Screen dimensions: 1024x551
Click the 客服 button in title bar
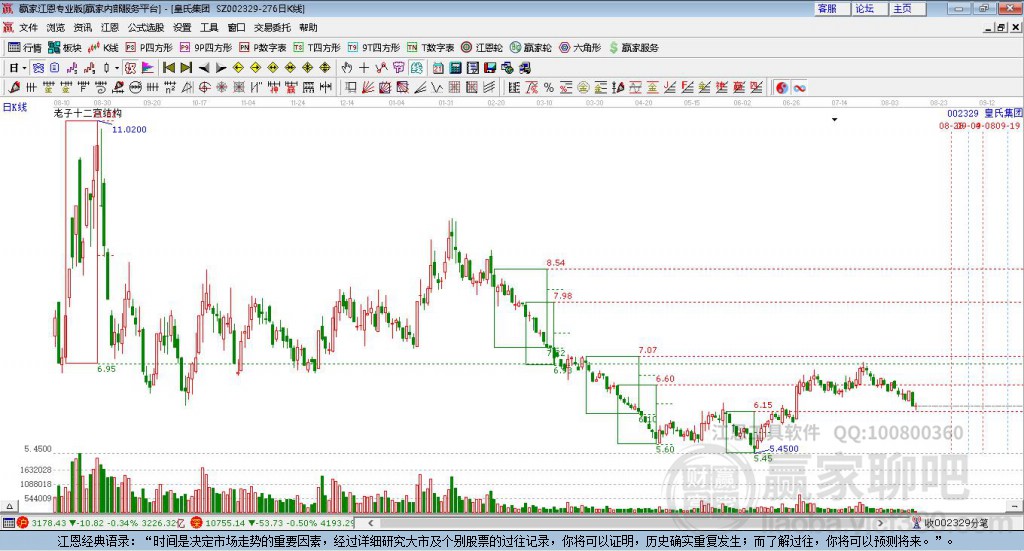click(832, 8)
